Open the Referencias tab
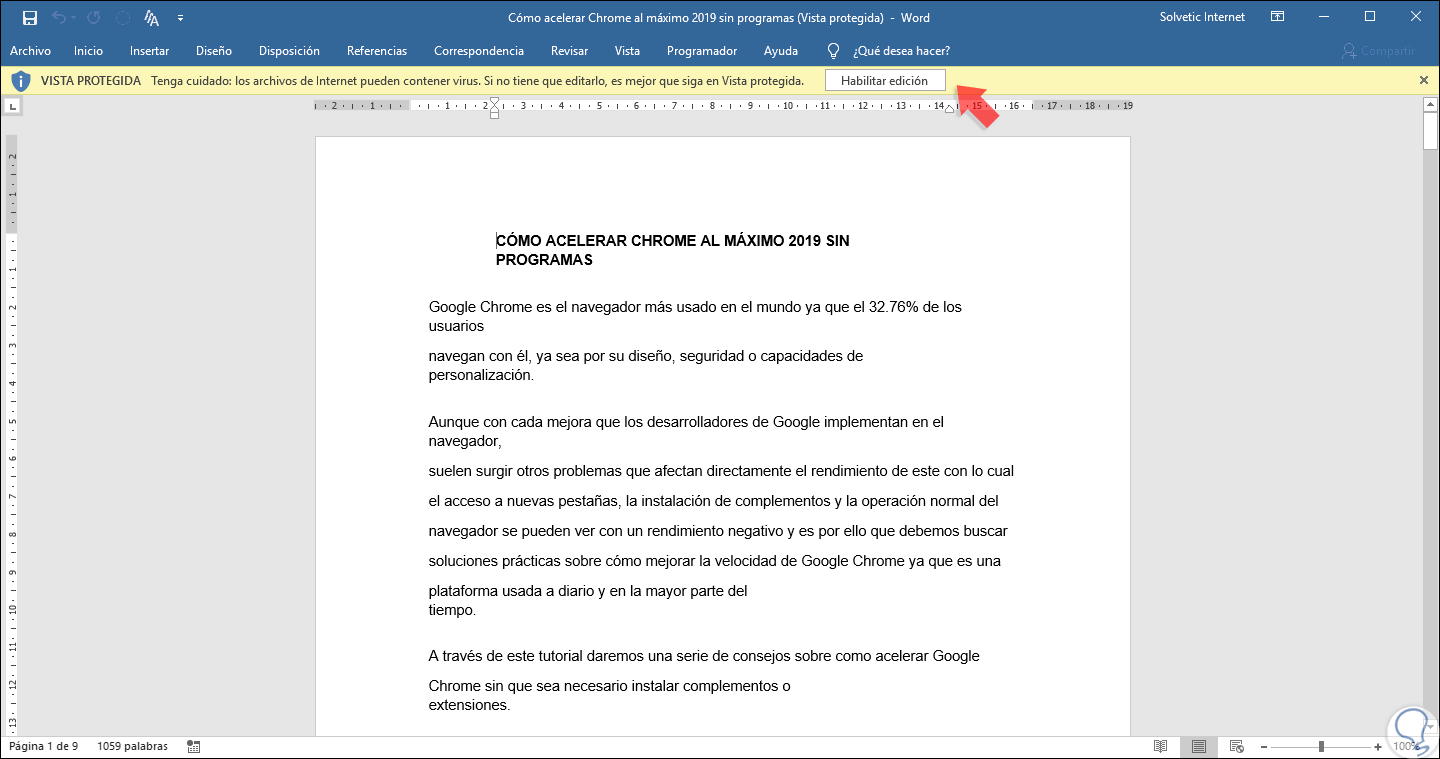The width and height of the screenshot is (1440, 759). click(x=377, y=51)
